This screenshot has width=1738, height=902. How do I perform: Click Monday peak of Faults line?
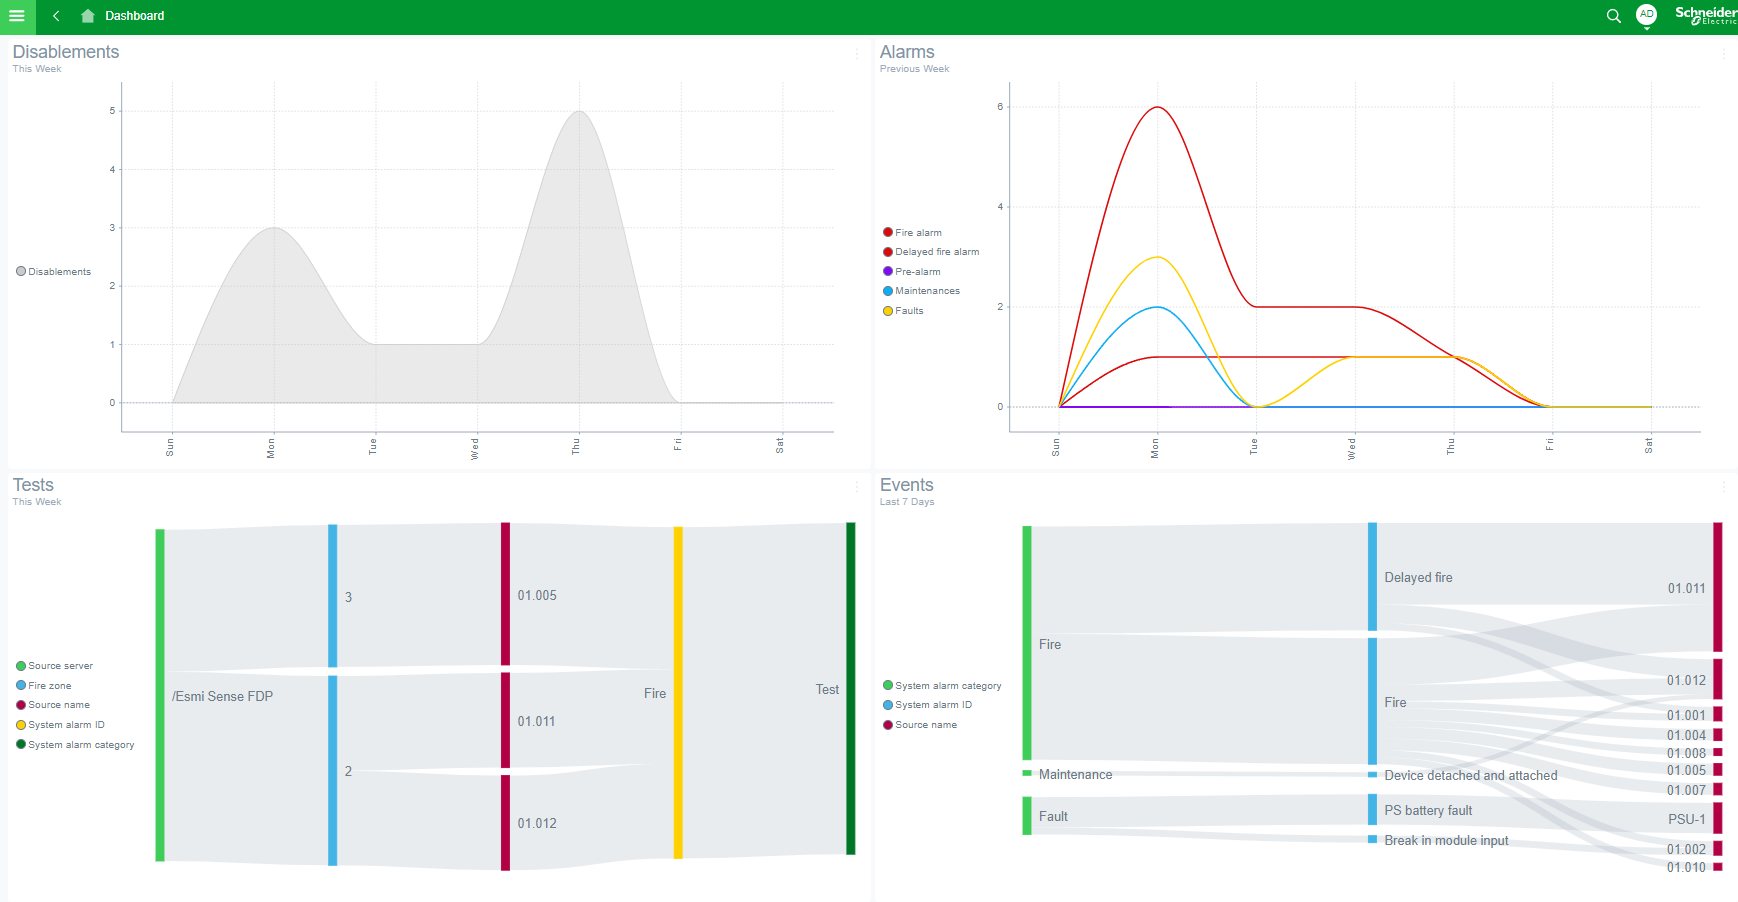pyautogui.click(x=1157, y=257)
